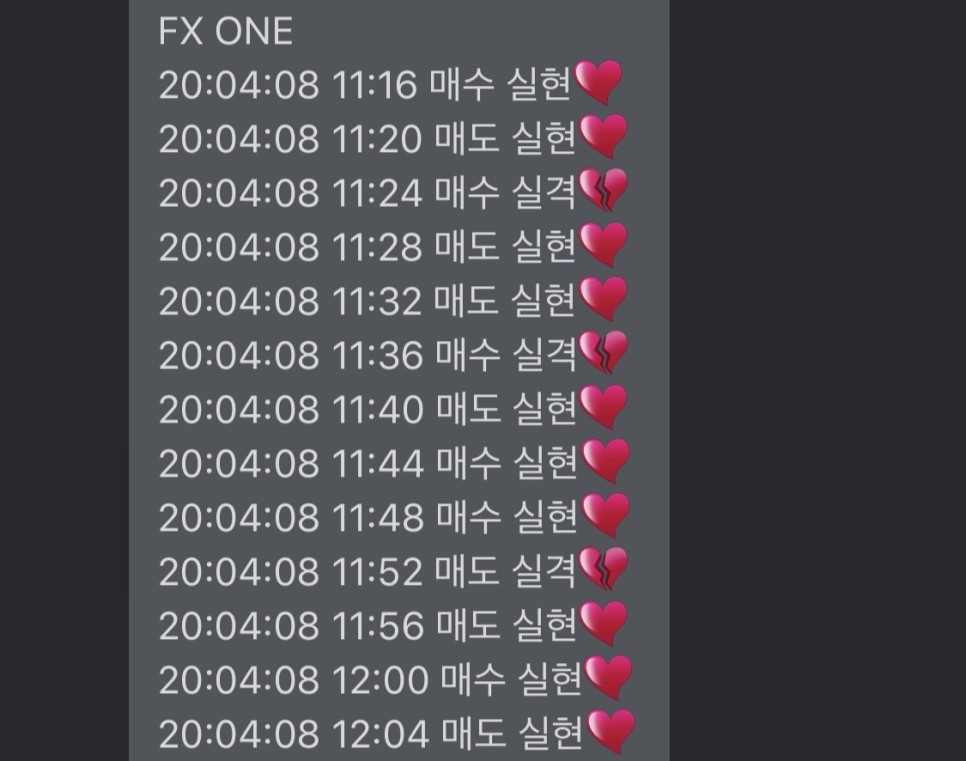Click the heart emoji after 11:44 매수 실현
966x761 pixels.
pos(606,462)
